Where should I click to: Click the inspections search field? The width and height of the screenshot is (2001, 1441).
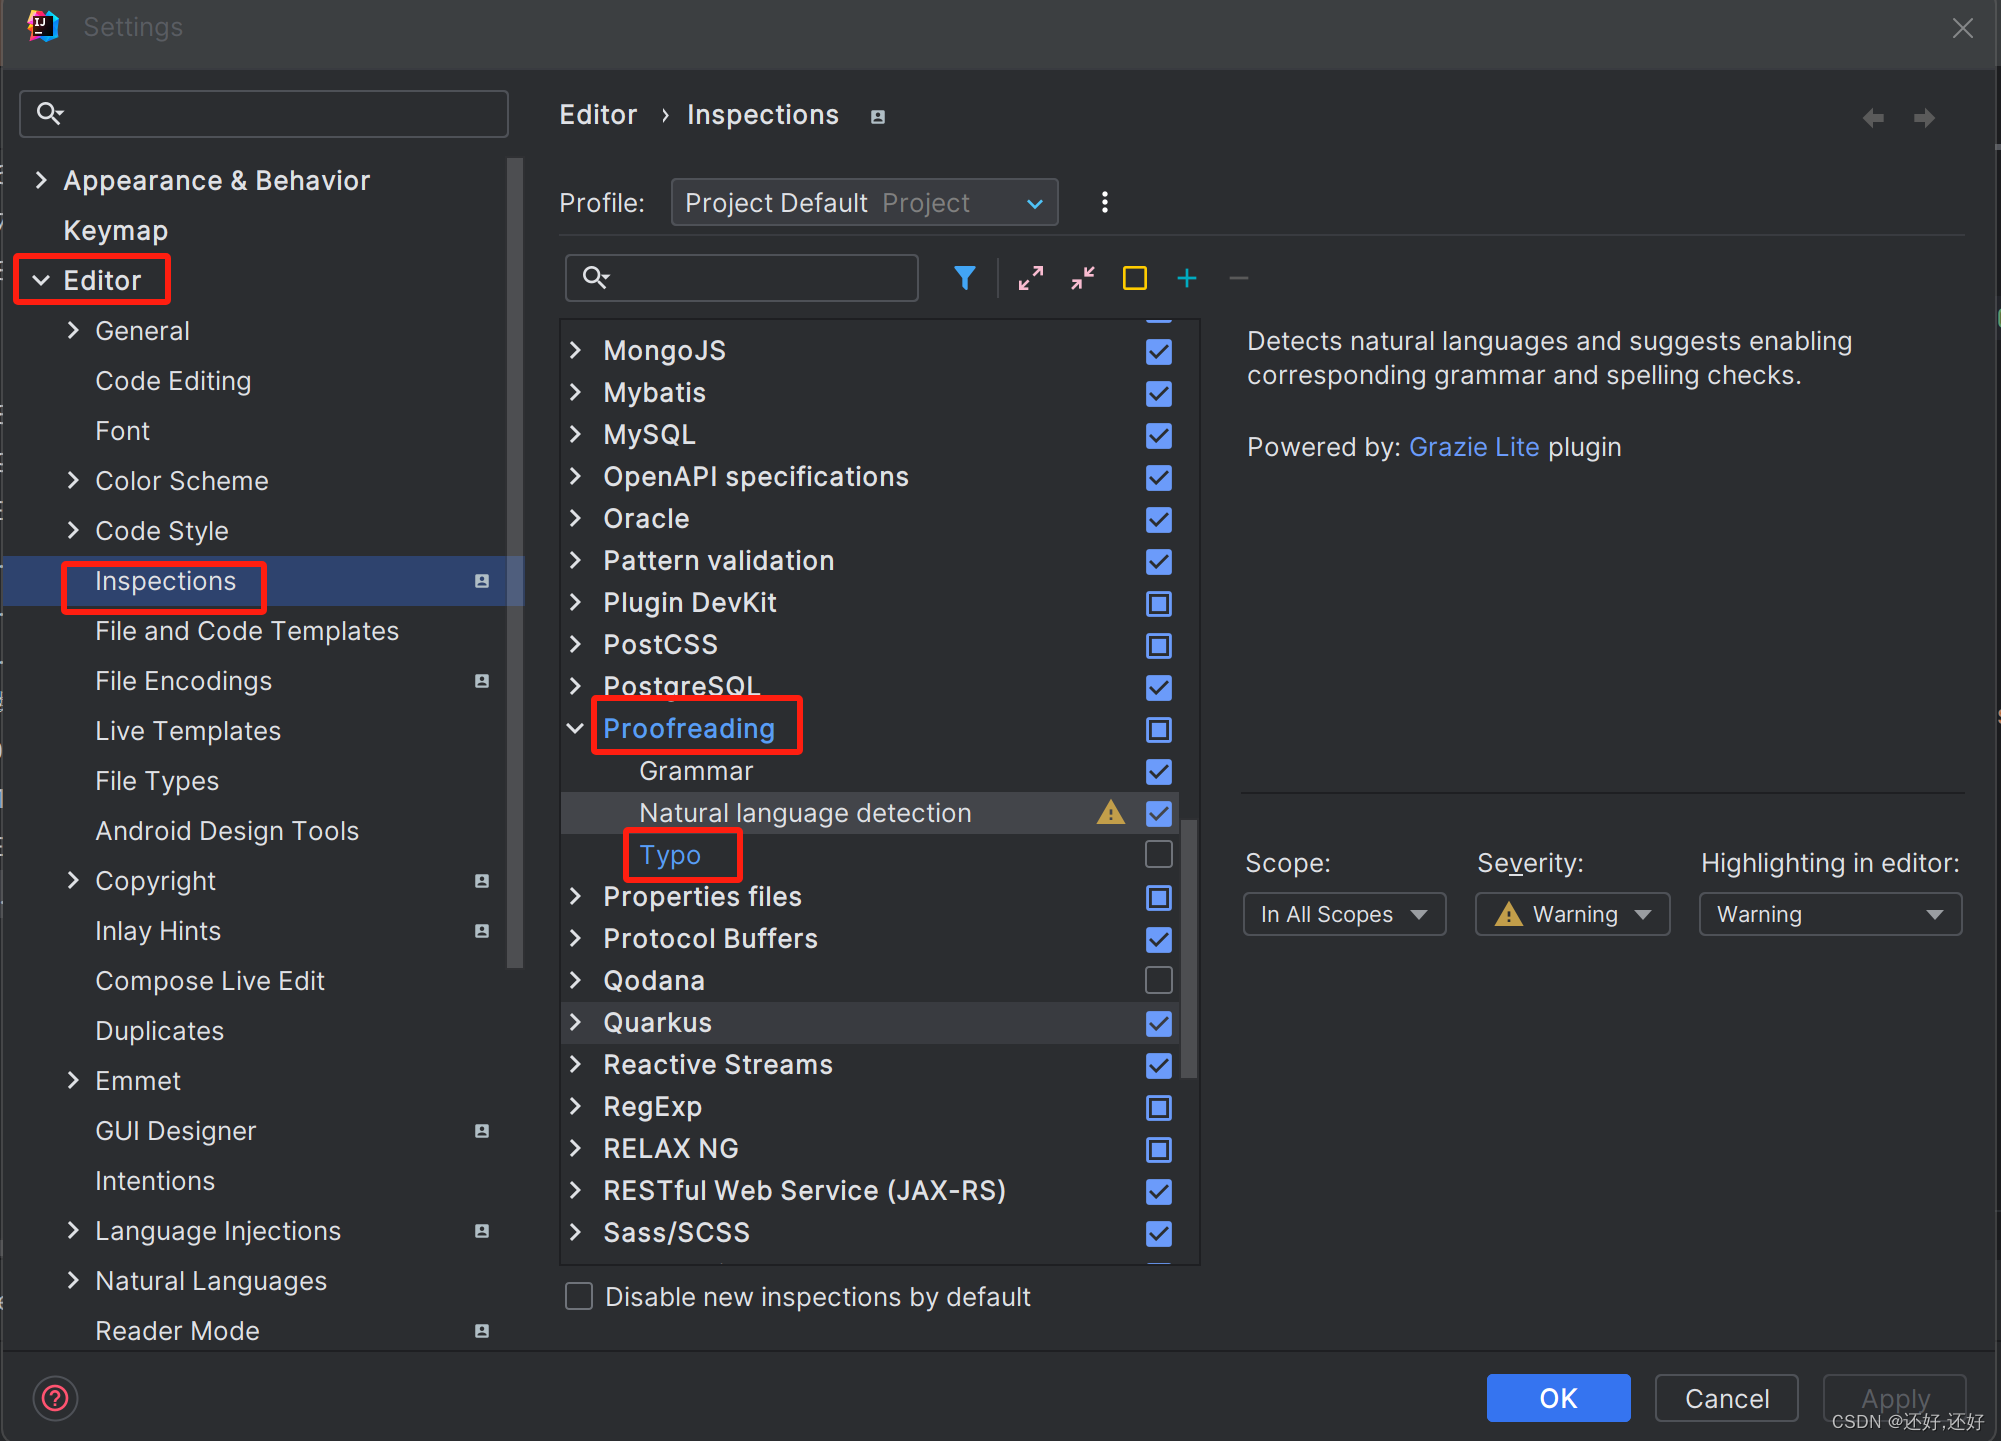coord(760,278)
